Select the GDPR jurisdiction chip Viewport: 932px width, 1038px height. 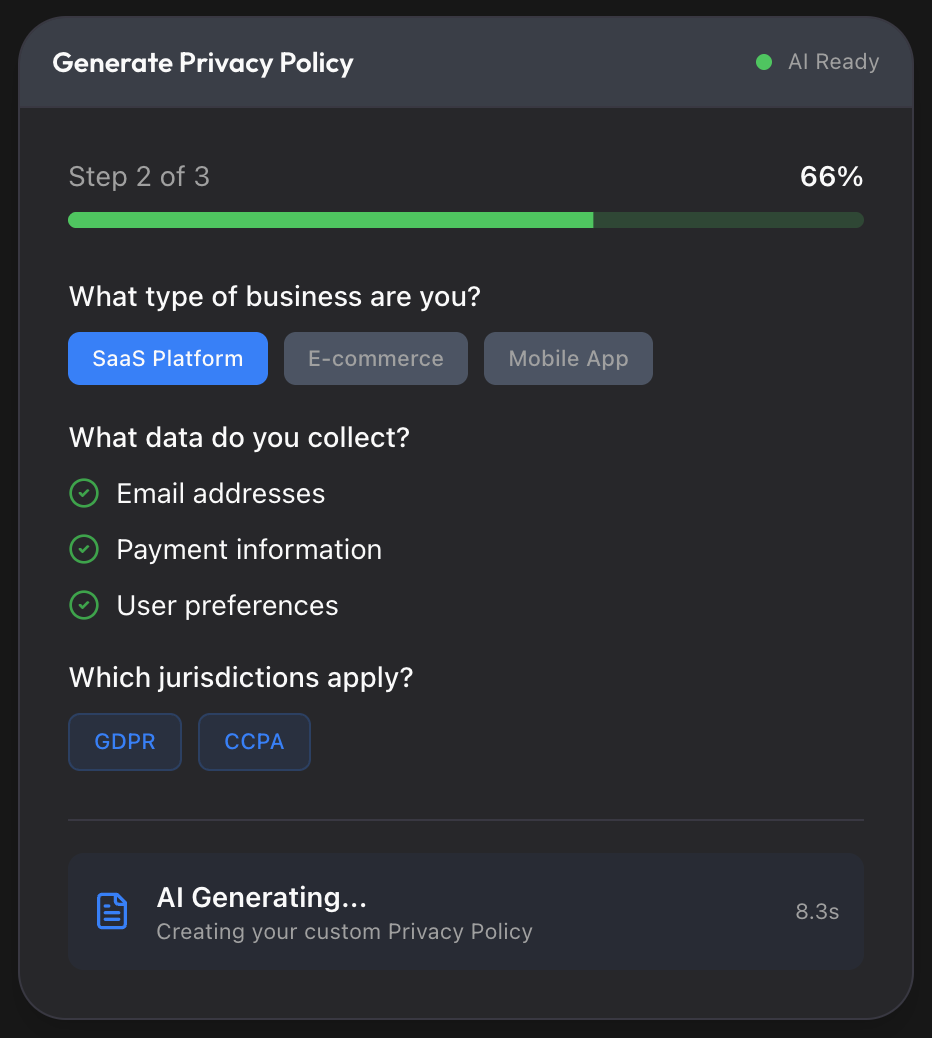(124, 742)
